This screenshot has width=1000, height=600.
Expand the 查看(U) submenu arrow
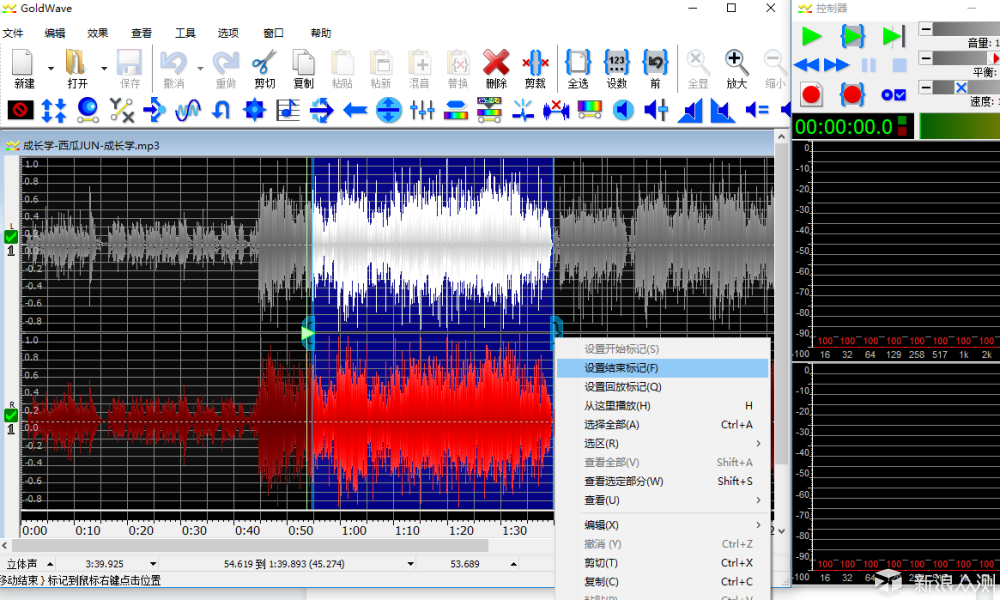[758, 500]
